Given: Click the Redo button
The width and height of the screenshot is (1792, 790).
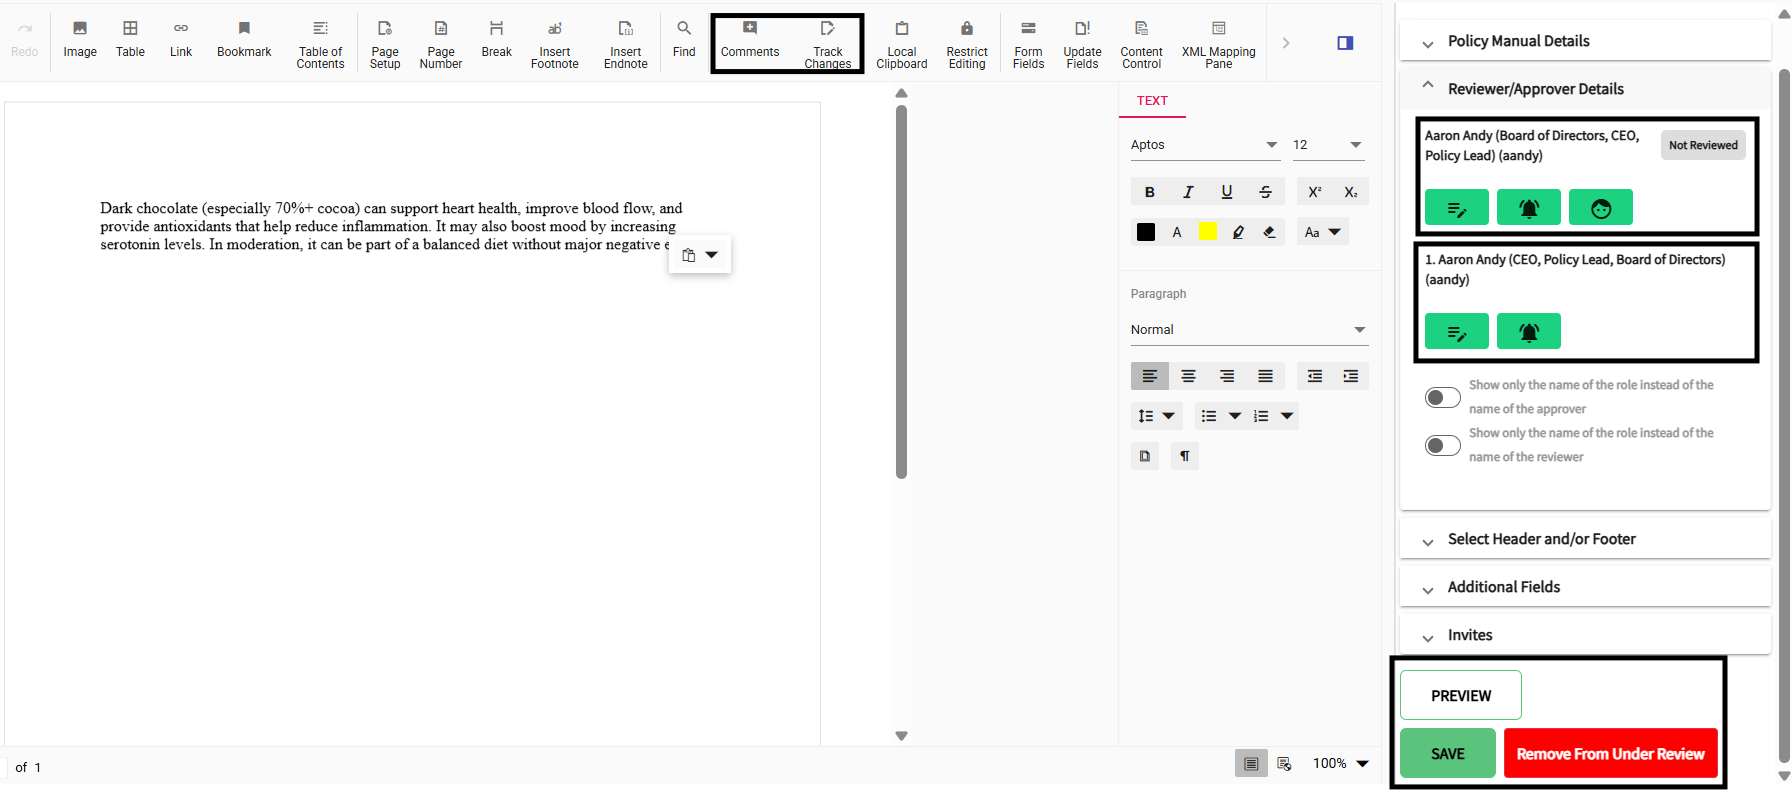Looking at the screenshot, I should [25, 40].
